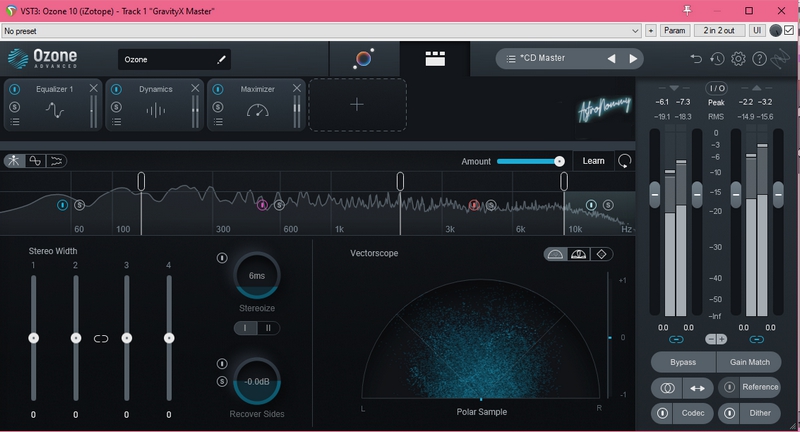Select polar level vectorscope view icon
Screen dimensions: 800x432
pos(578,254)
